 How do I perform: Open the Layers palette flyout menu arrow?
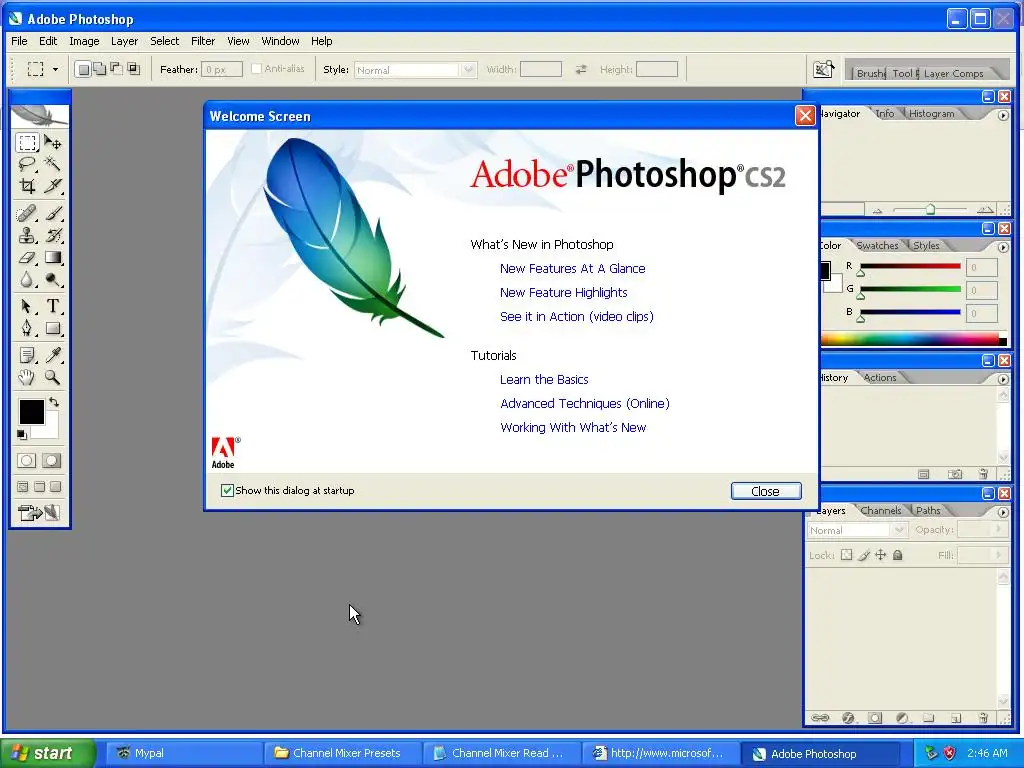[x=1003, y=513]
